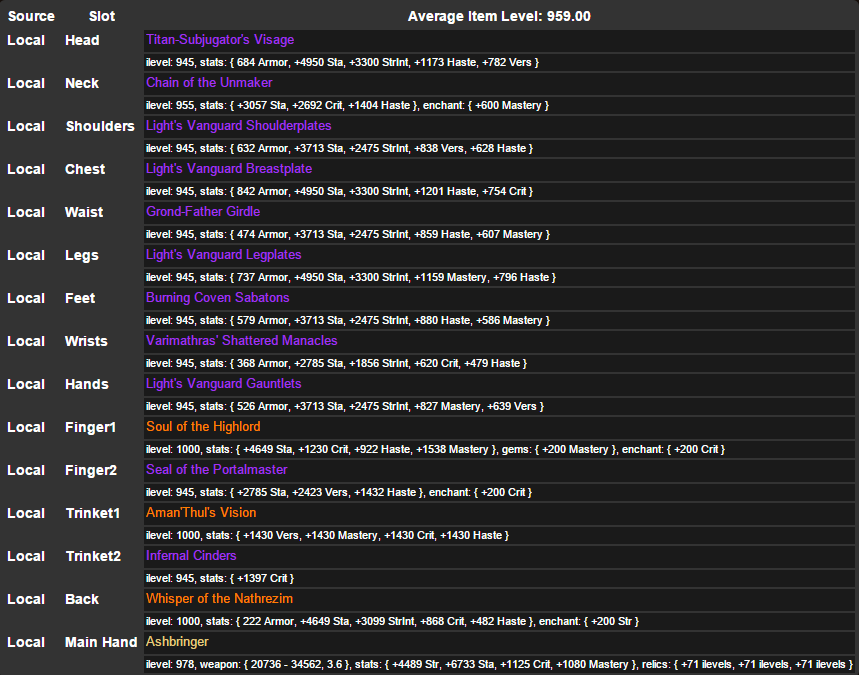Click stats line with +1430 Vers
This screenshot has width=859, height=675.
327,535
